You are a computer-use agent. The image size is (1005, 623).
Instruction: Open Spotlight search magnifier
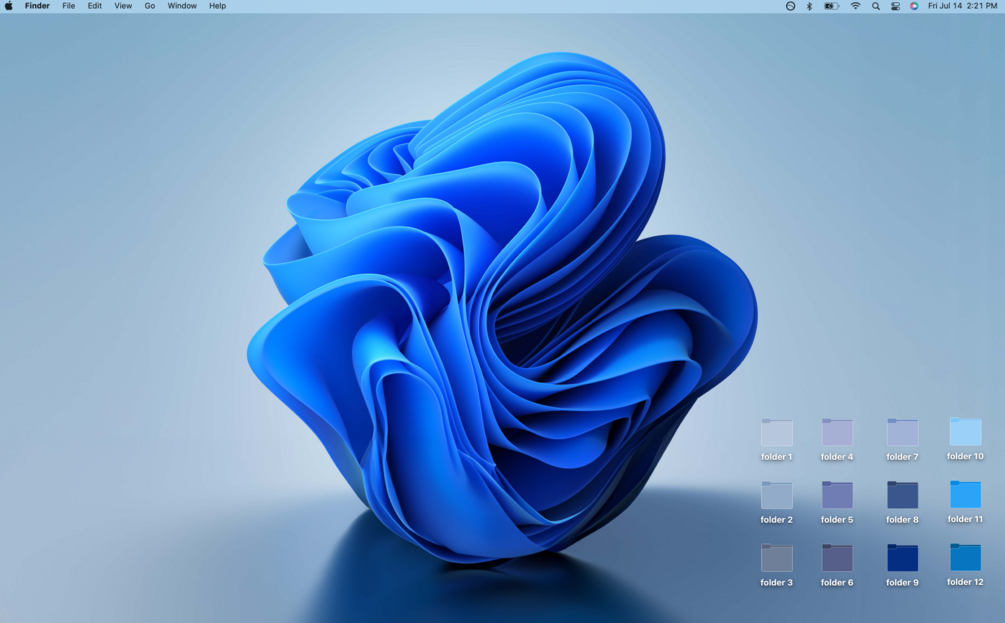876,6
